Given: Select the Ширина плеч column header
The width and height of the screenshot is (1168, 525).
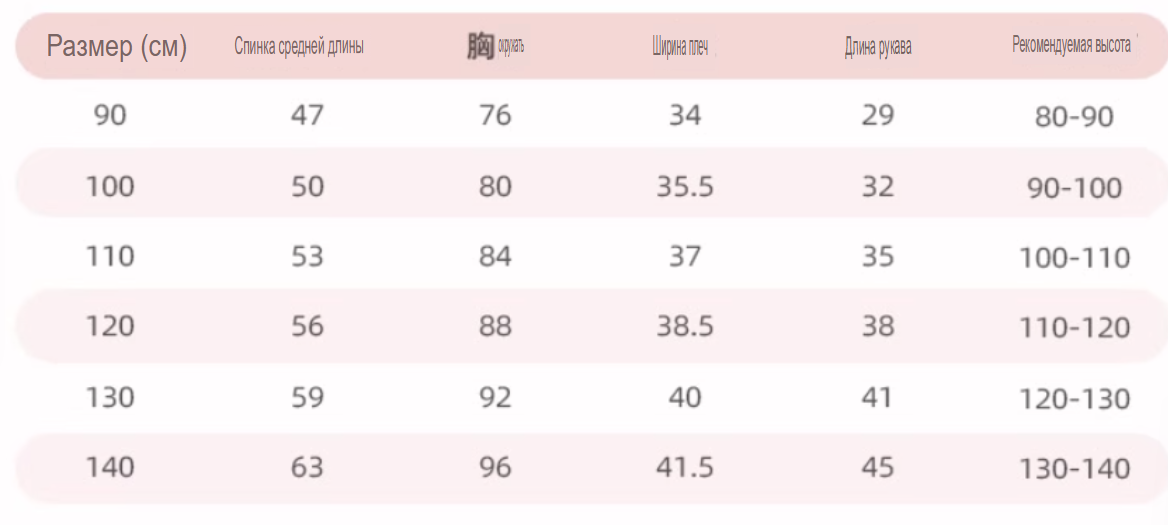Looking at the screenshot, I should point(679,48).
